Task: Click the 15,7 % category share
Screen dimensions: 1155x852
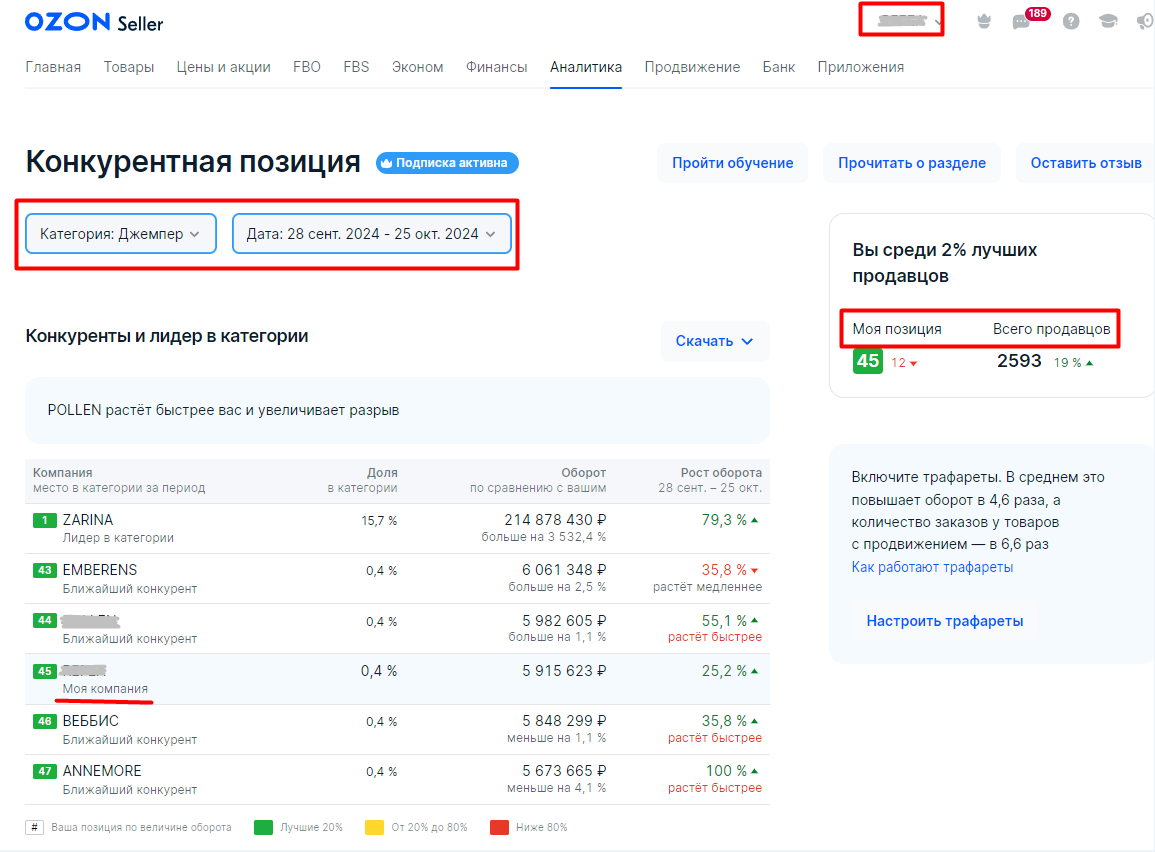Action: 379,521
